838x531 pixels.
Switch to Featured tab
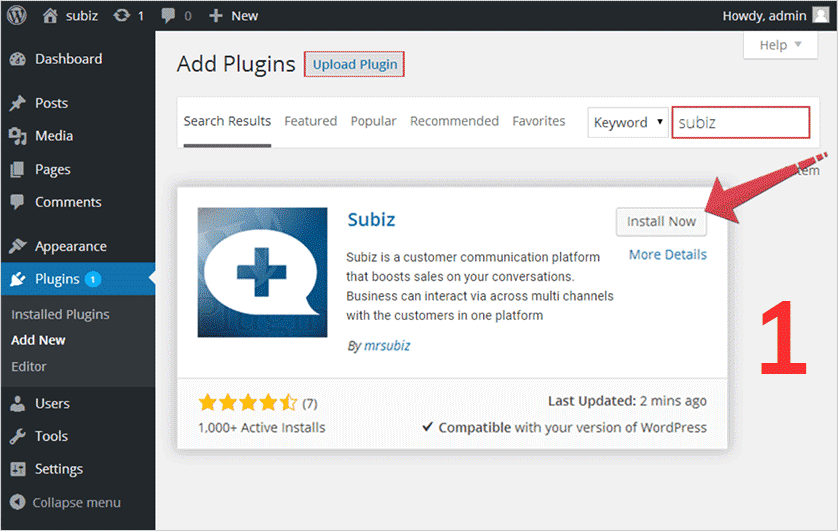(x=311, y=121)
